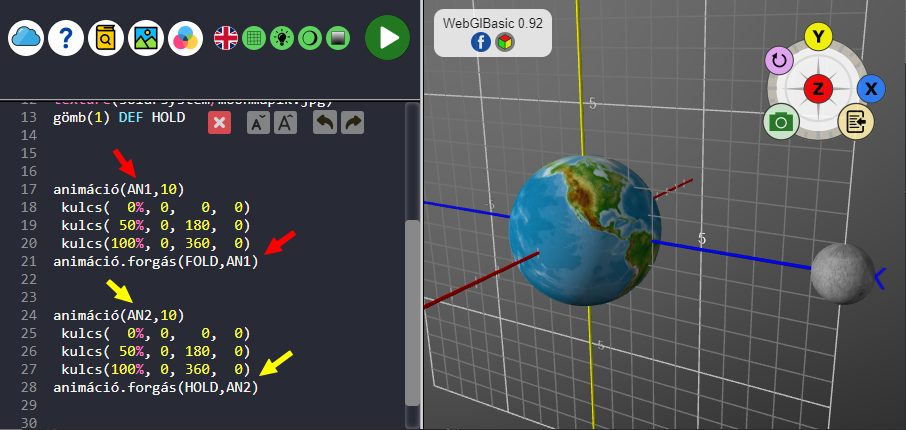
Task: Take a screenshot with camera icon
Action: [780, 122]
